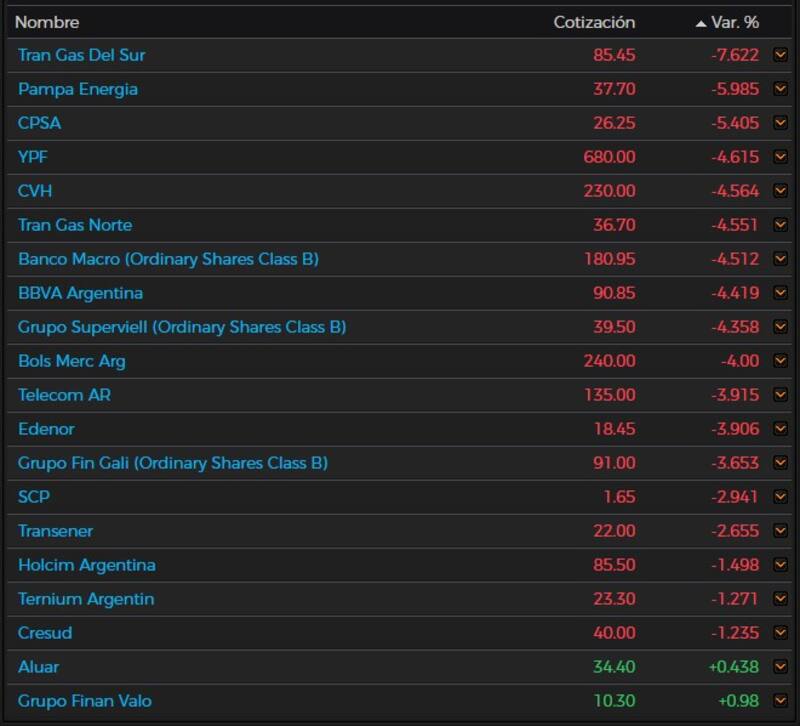Click the chevron icon on the CVH row
The width and height of the screenshot is (800, 726).
click(x=780, y=191)
